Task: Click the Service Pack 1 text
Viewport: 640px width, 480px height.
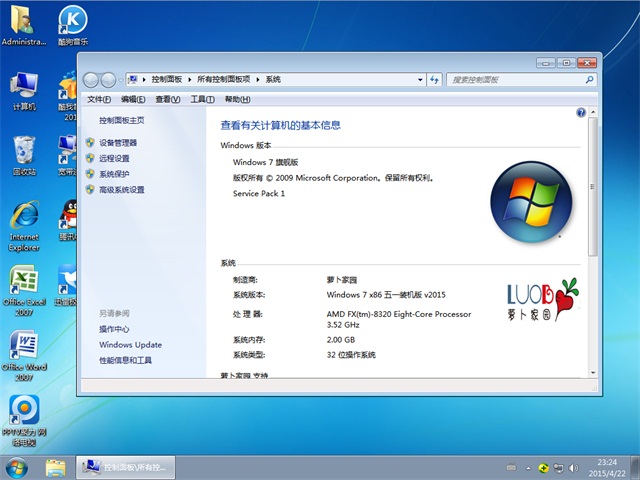Action: point(259,193)
